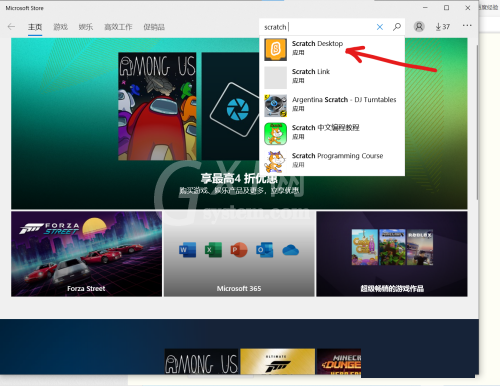Click the Word icon in Microsoft 365 tile
This screenshot has width=500, height=386.
(187, 250)
